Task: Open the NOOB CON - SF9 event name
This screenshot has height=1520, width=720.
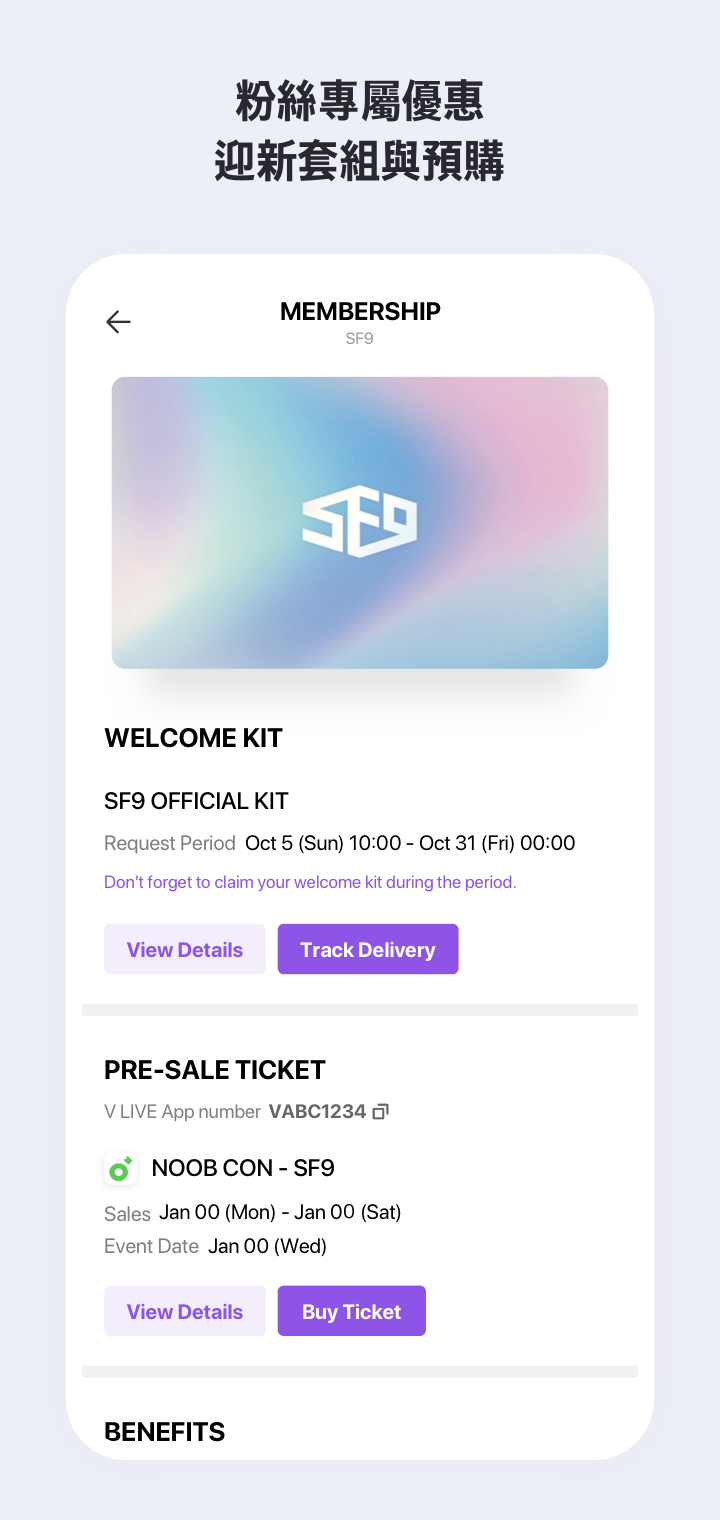Action: [x=243, y=1168]
